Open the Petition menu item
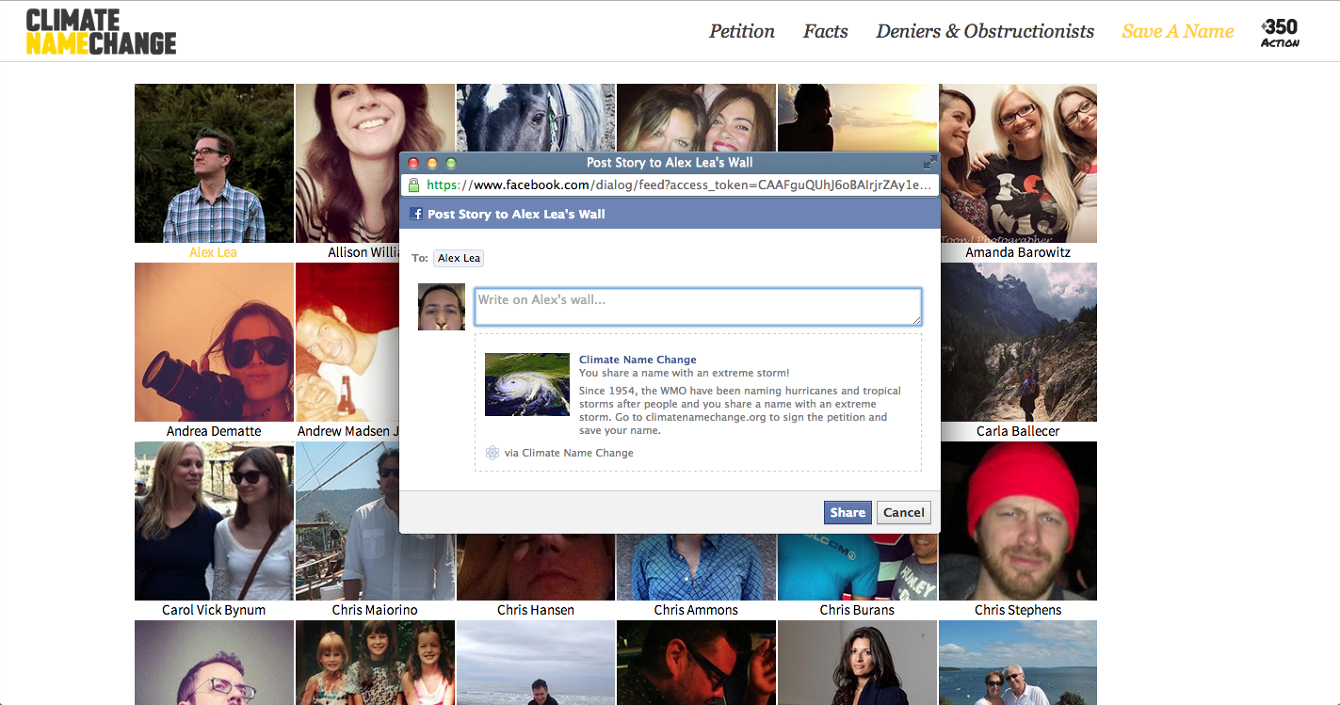Screen dimensions: 1340x705 coord(742,31)
